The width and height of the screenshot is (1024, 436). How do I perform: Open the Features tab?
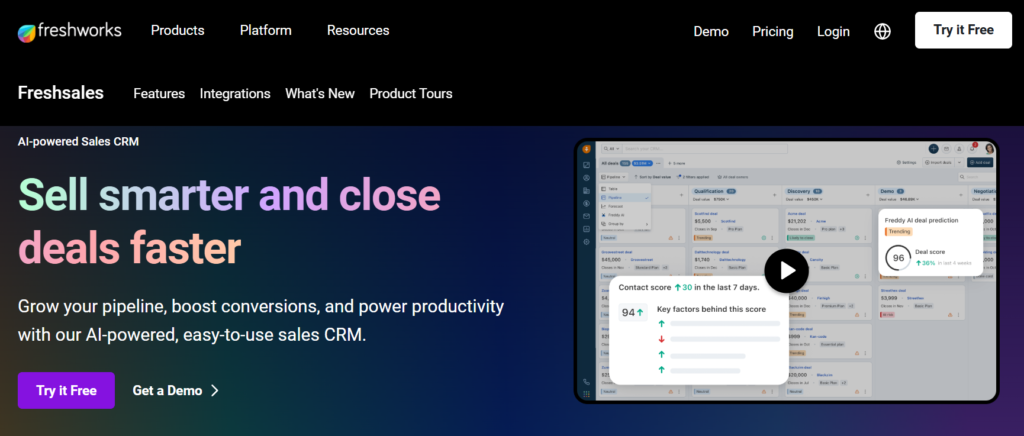tap(159, 93)
